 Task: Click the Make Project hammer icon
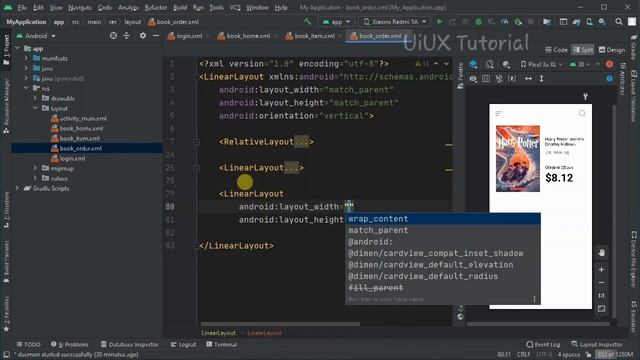tap(308, 22)
